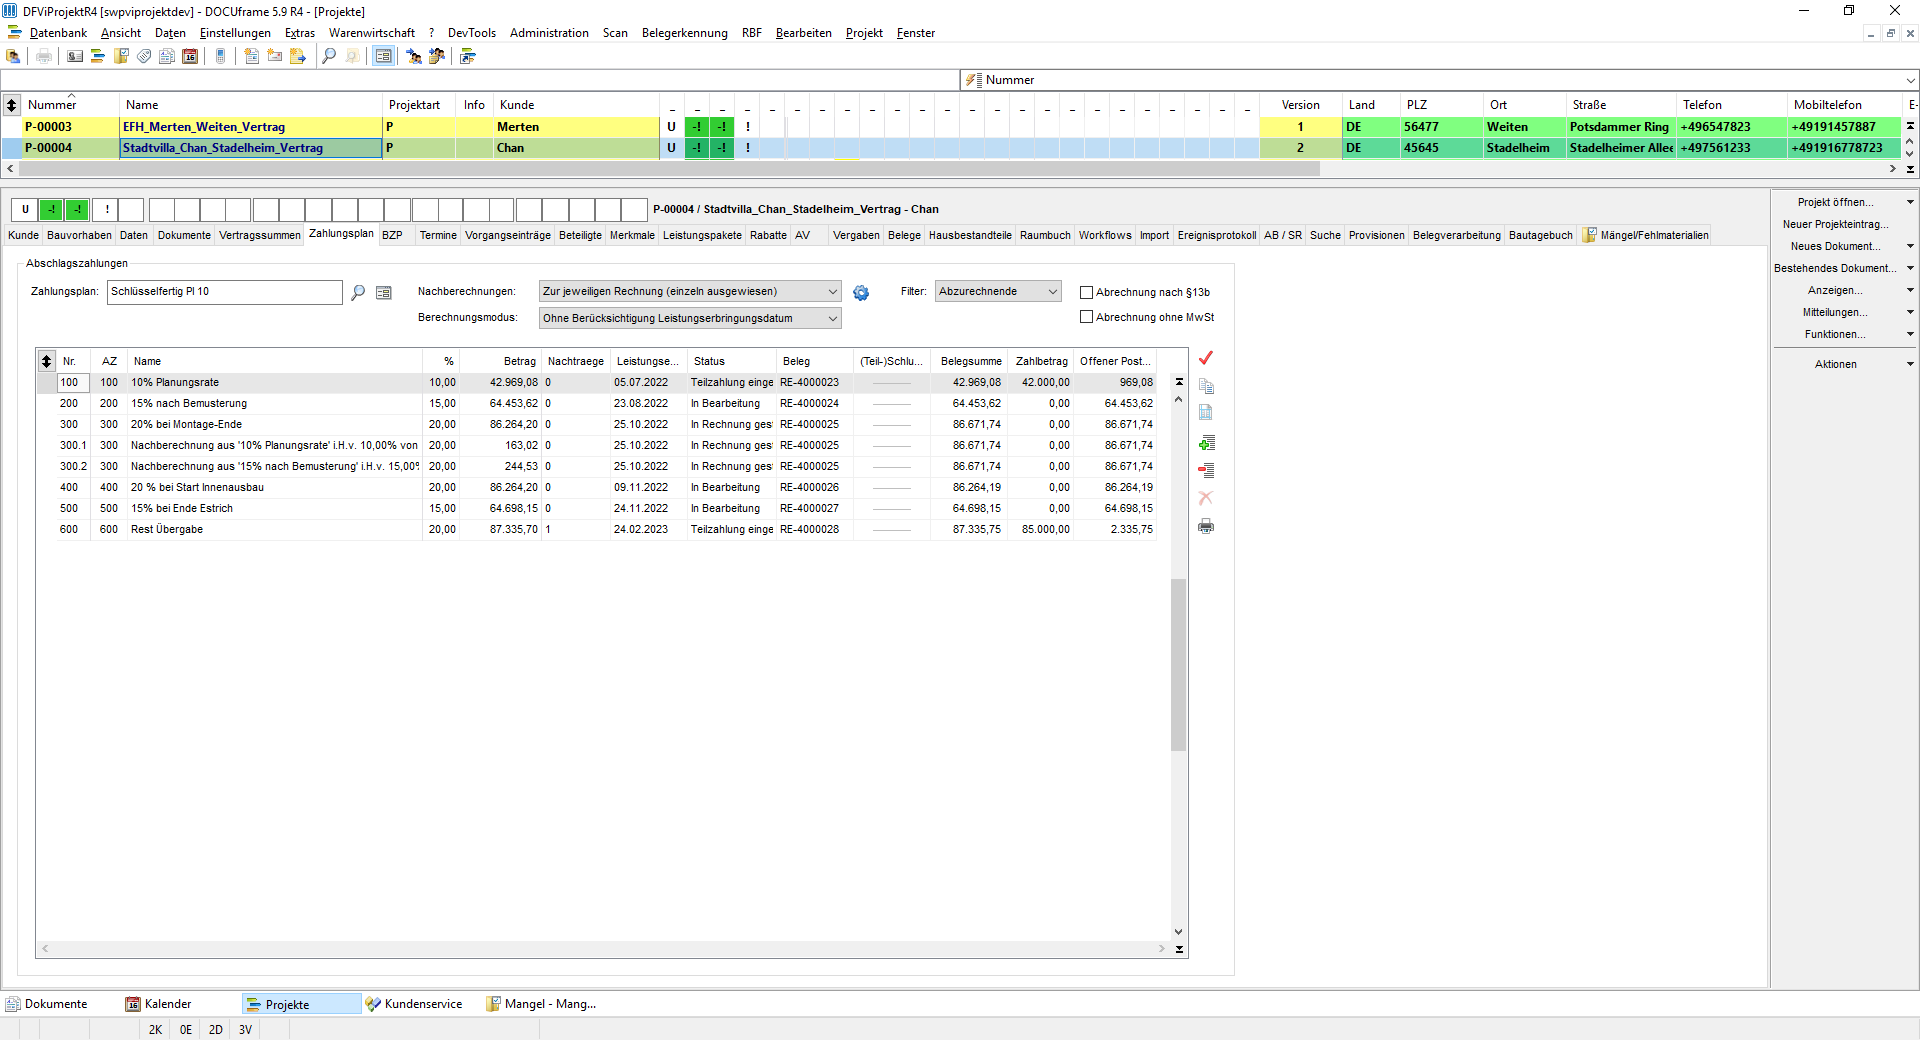The height and width of the screenshot is (1040, 1920).
Task: Switch to the Bautagebuch tab
Action: pyautogui.click(x=1540, y=235)
